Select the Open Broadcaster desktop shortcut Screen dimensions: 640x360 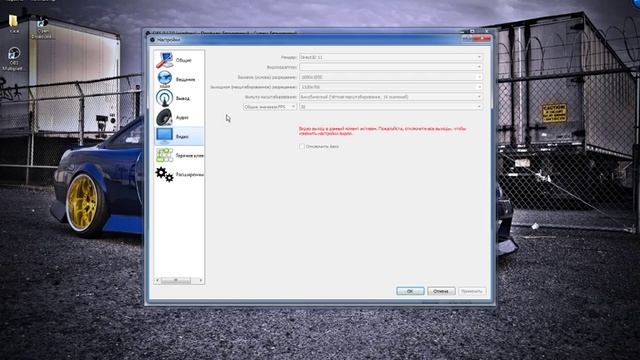42,28
